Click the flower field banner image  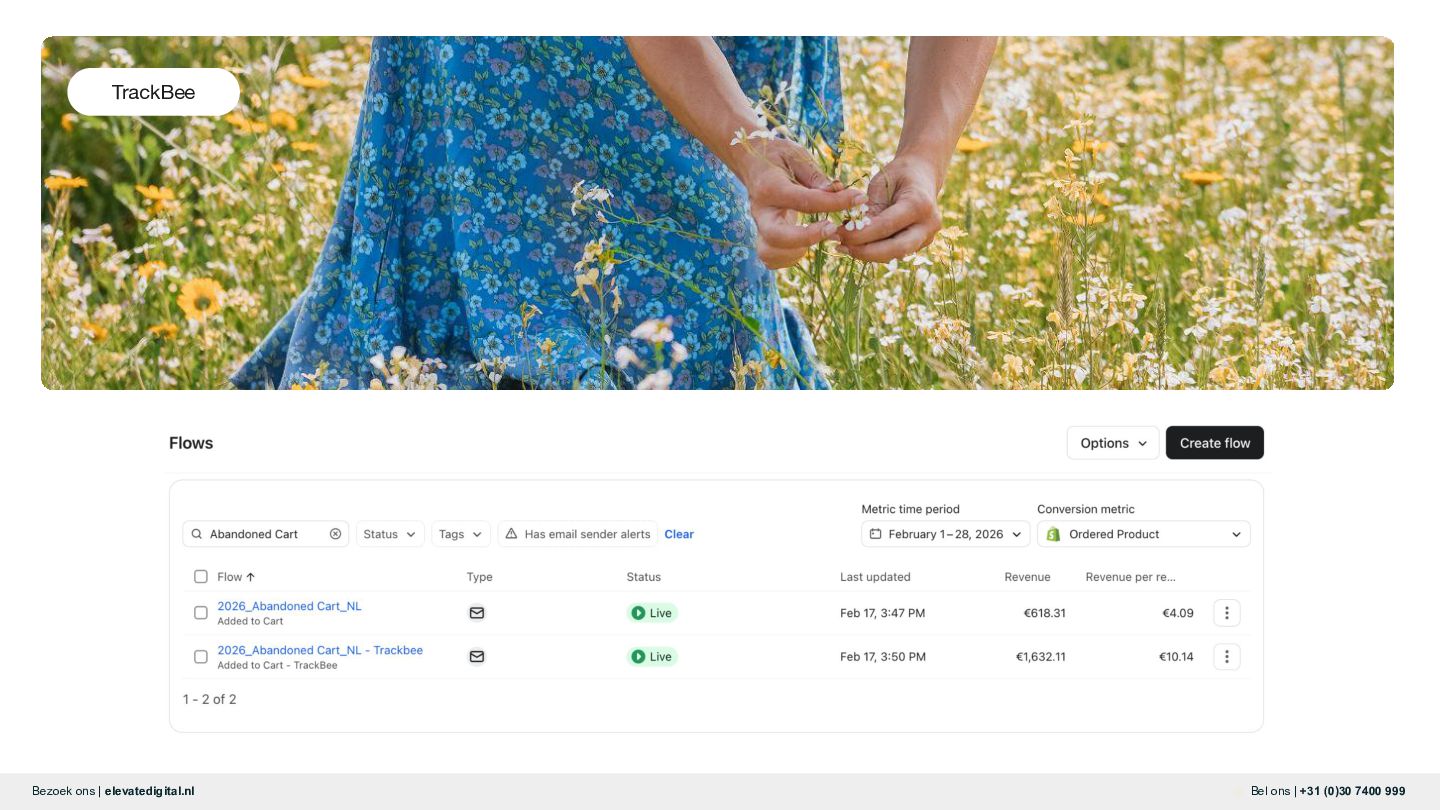pos(717,213)
